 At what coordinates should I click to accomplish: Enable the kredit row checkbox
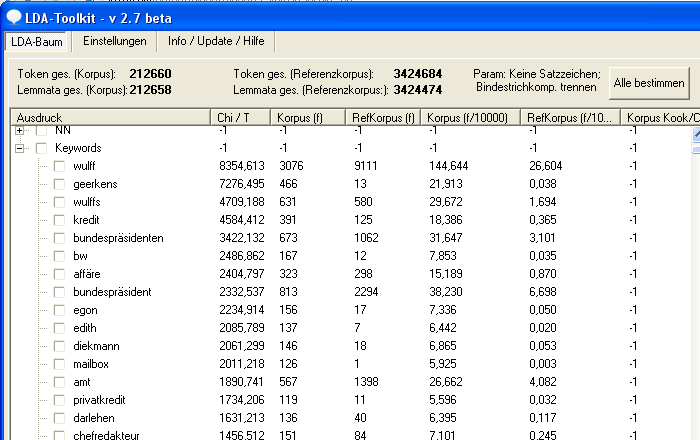pos(59,220)
